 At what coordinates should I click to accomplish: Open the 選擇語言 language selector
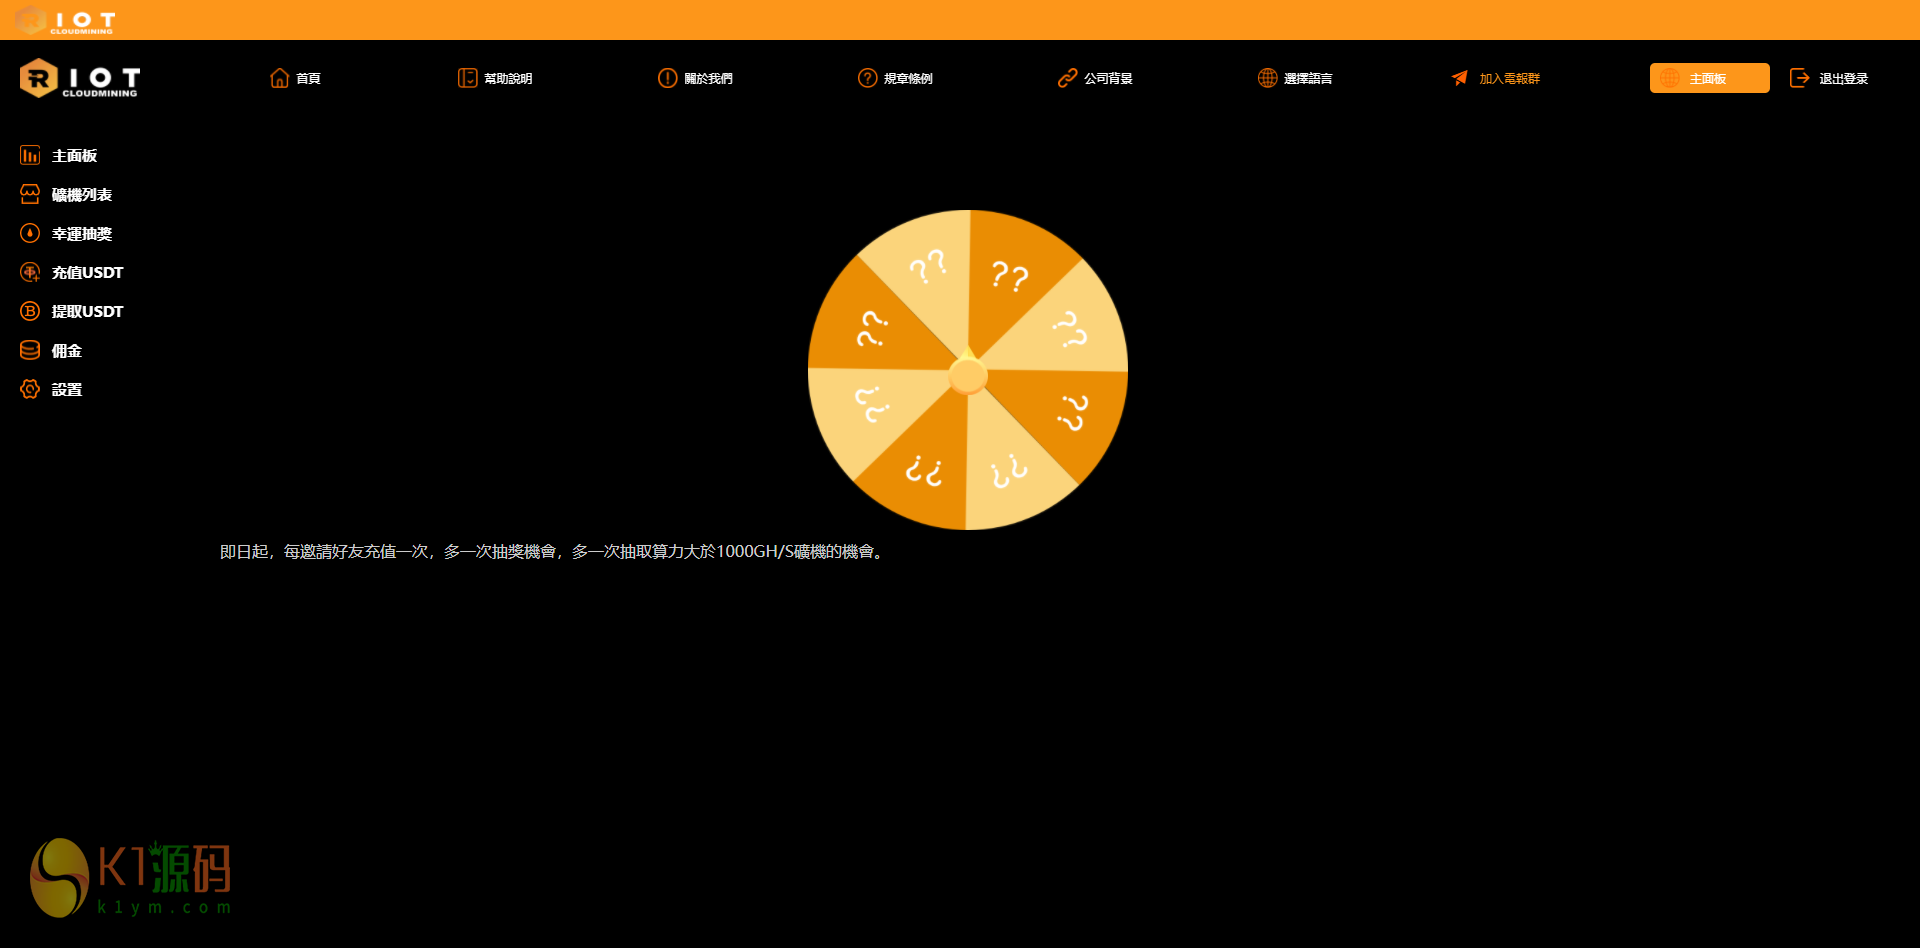(1295, 78)
